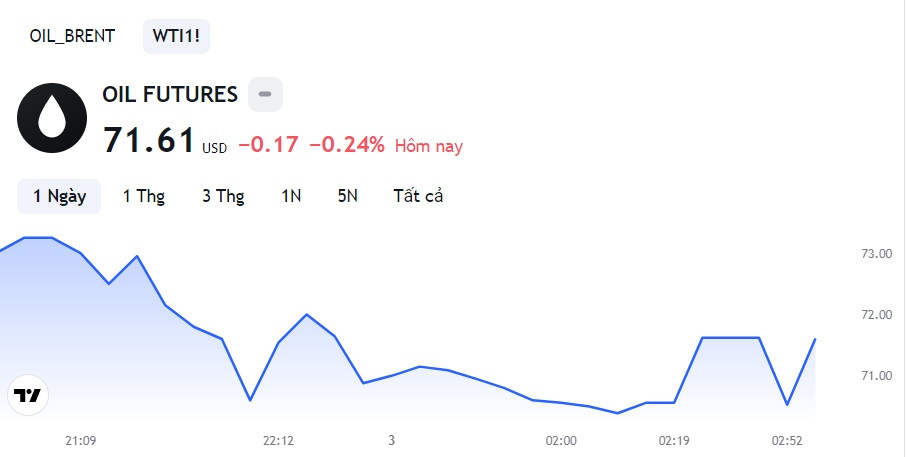Image resolution: width=907 pixels, height=457 pixels.
Task: Click the 21:09 time axis label
Action: (x=80, y=441)
